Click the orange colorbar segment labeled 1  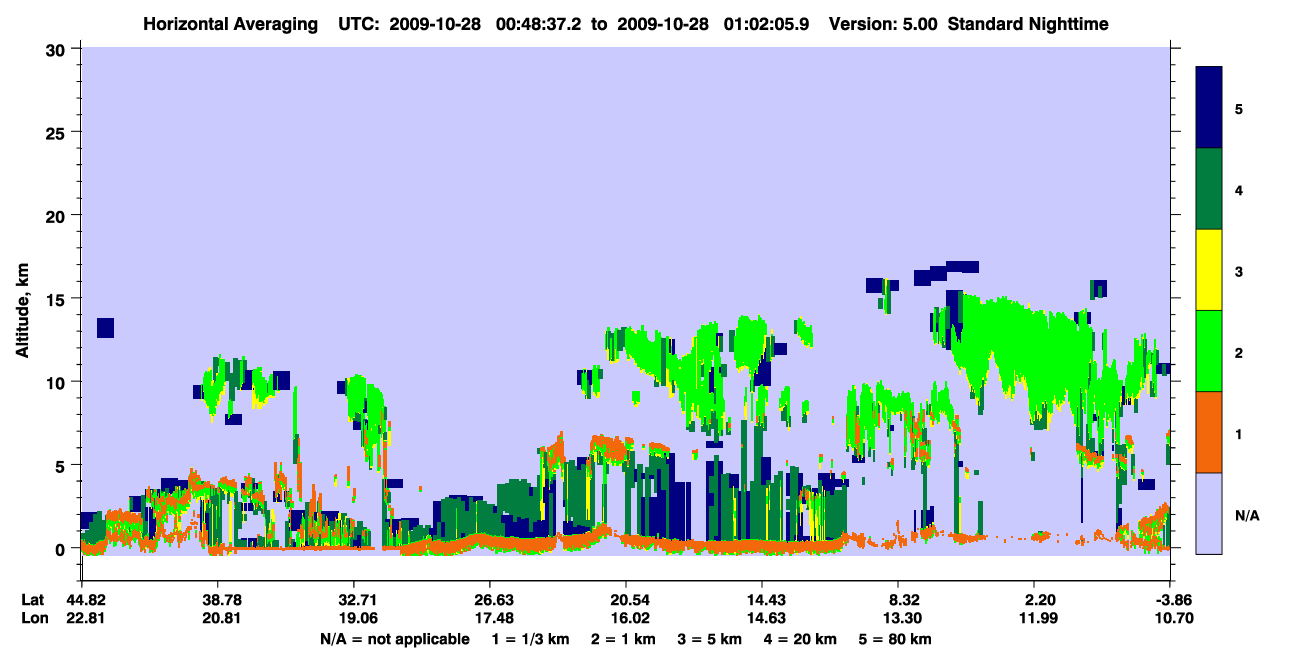click(1209, 432)
